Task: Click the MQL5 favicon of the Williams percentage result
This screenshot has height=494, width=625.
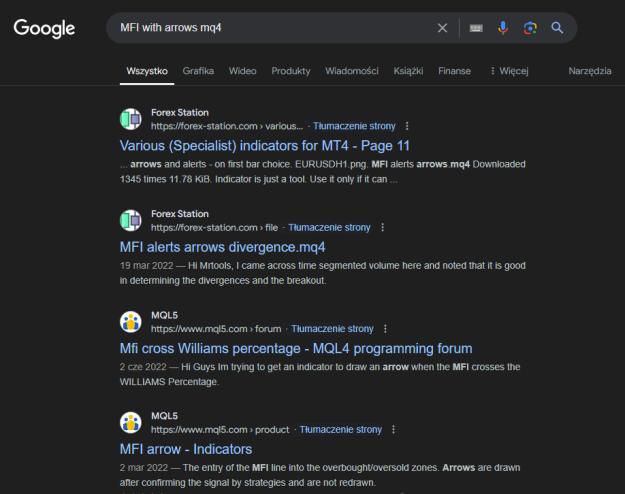Action: [131, 322]
